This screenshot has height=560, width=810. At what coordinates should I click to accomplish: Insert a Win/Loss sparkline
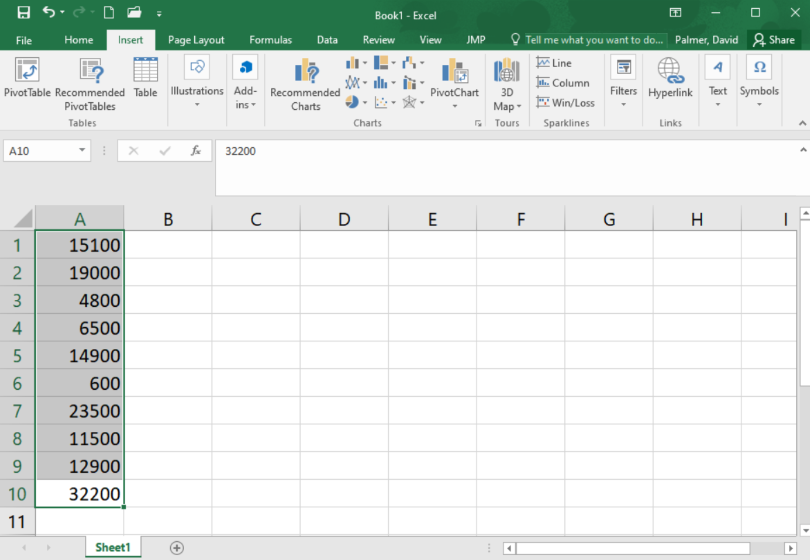point(565,102)
